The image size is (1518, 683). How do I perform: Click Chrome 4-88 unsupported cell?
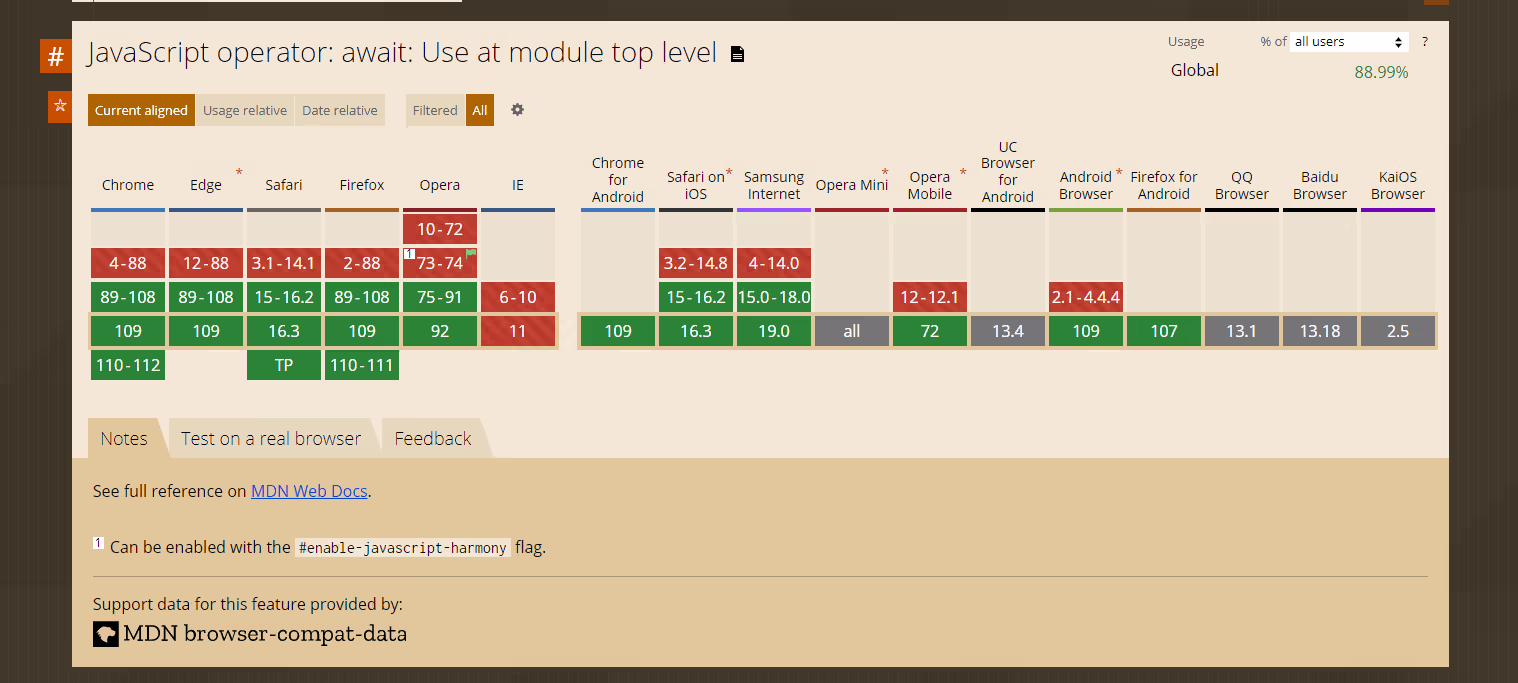(128, 263)
